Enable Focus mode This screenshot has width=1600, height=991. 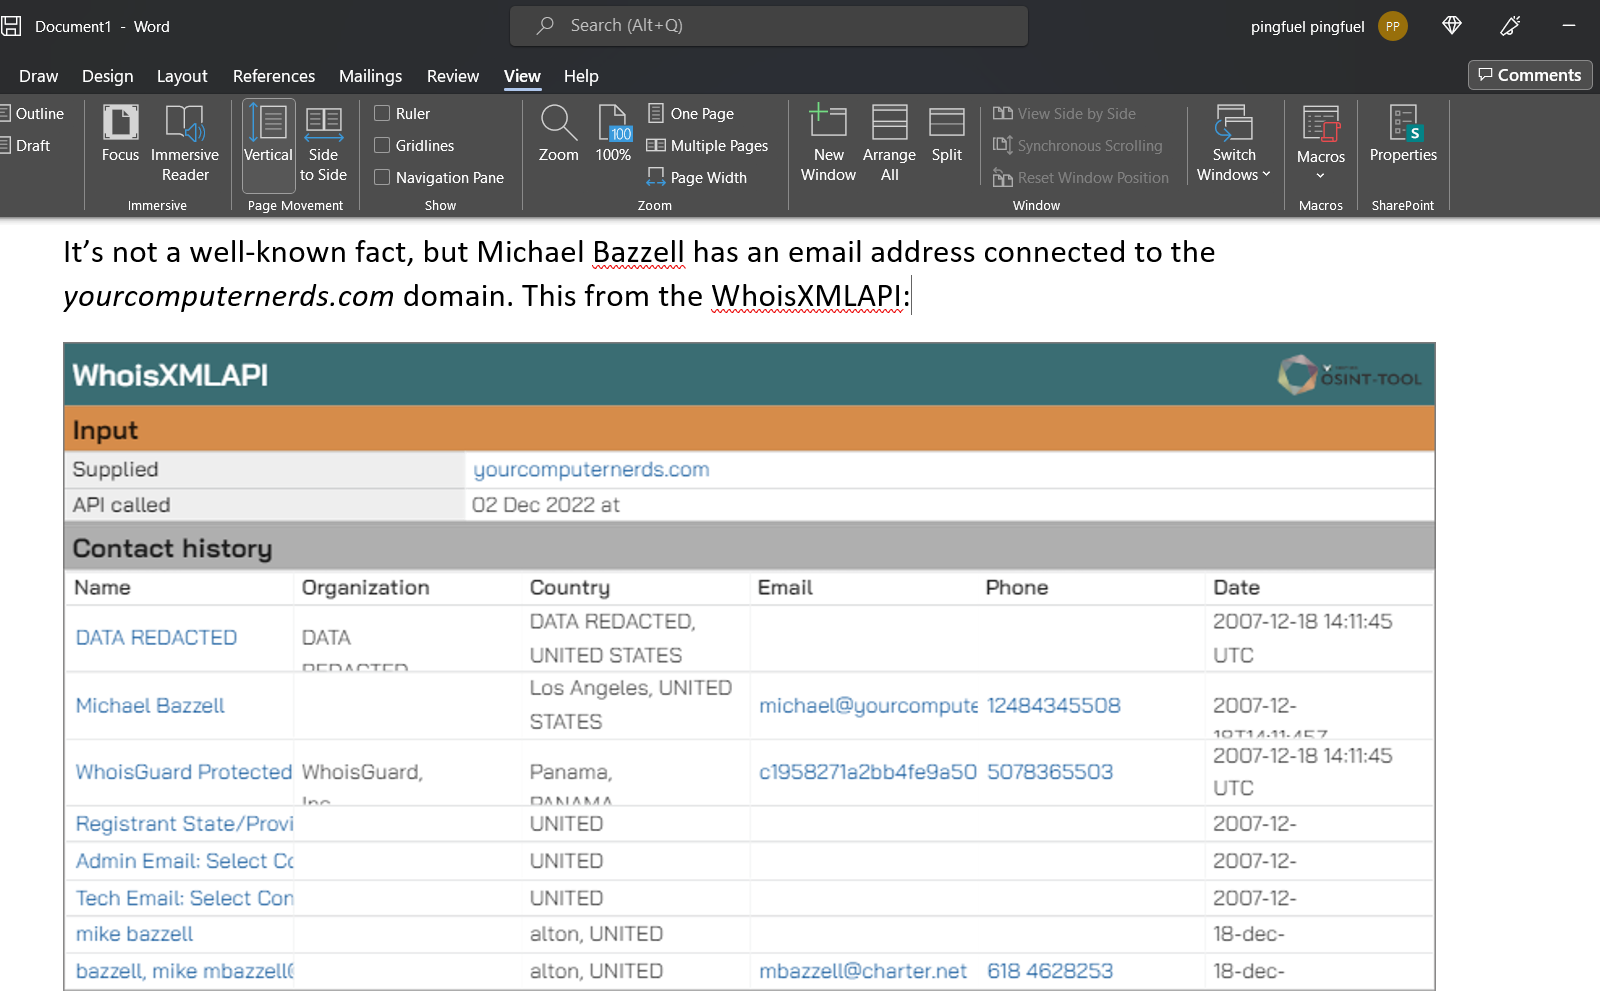point(120,134)
